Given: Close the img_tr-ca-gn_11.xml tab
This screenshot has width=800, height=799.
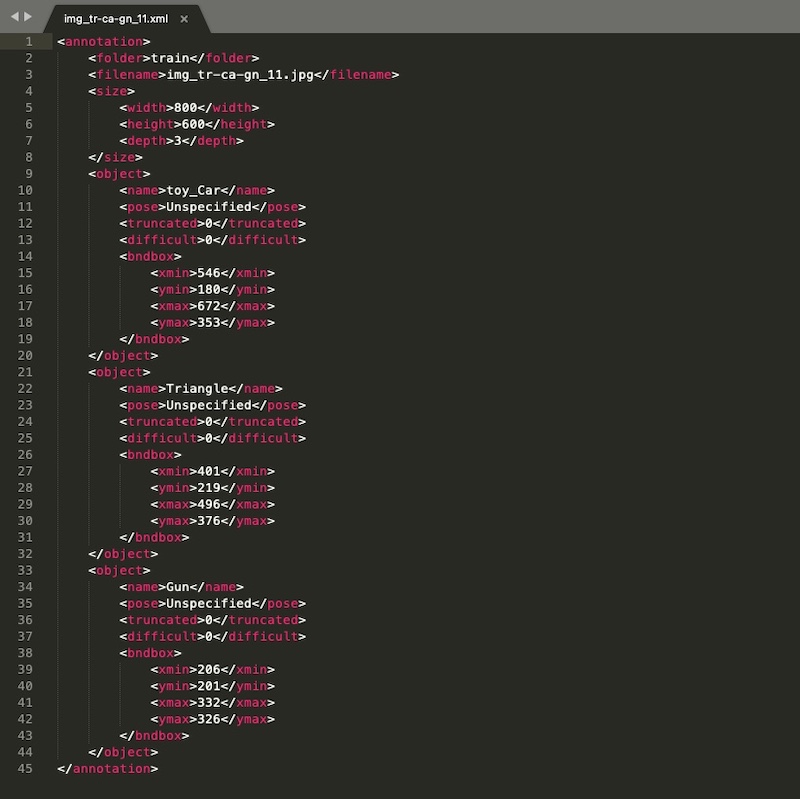Looking at the screenshot, I should 184,19.
